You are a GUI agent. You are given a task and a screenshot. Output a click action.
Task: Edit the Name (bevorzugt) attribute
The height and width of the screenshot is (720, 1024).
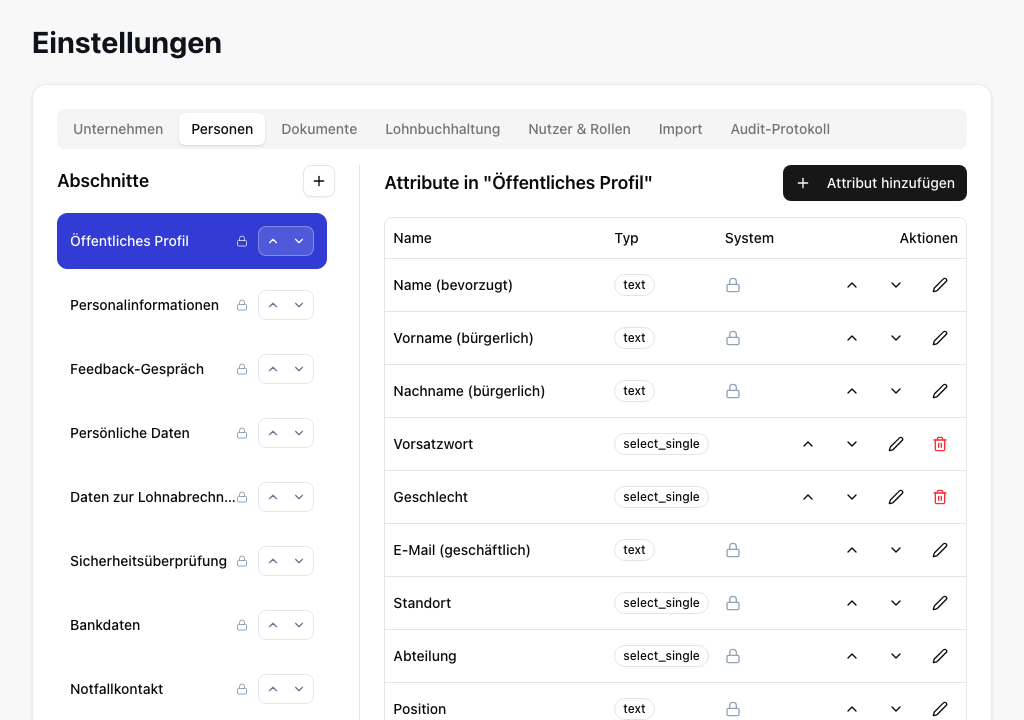tap(940, 285)
